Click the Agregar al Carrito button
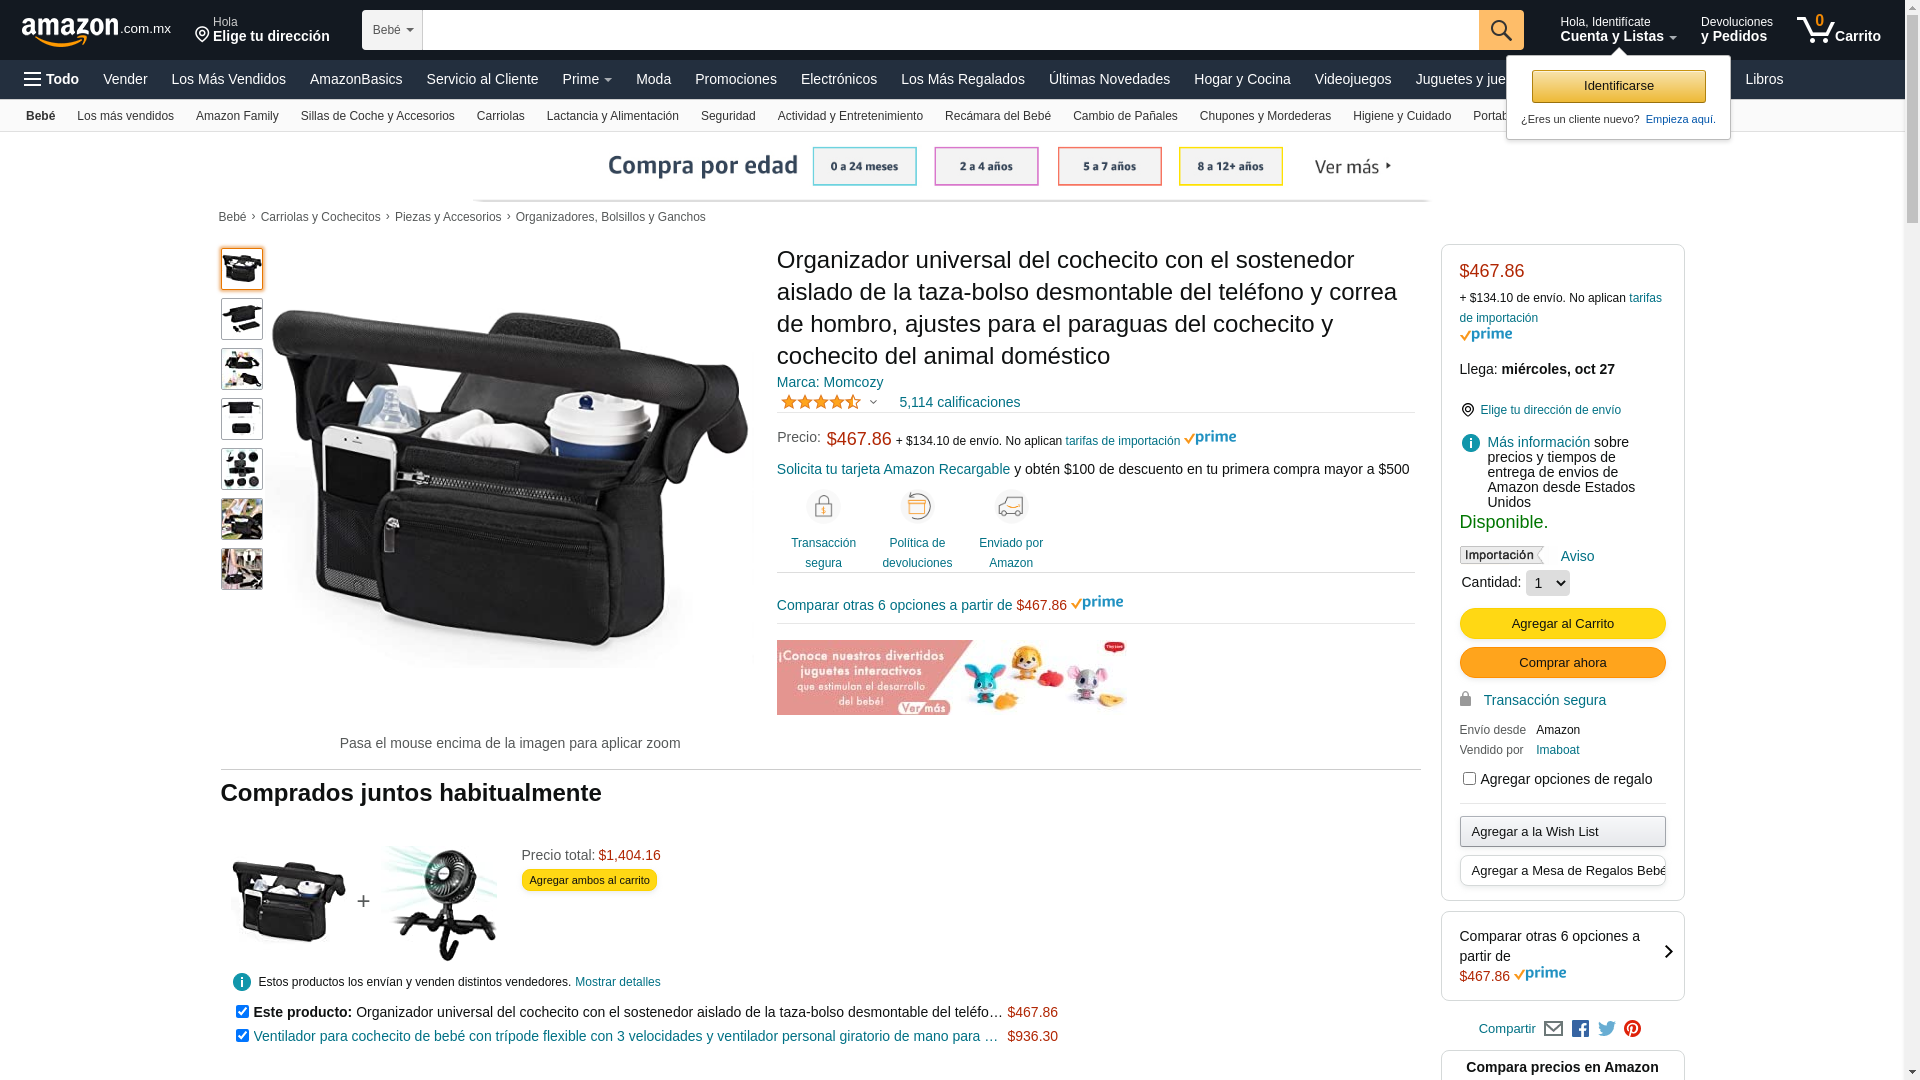The image size is (1920, 1080). pyautogui.click(x=1562, y=624)
